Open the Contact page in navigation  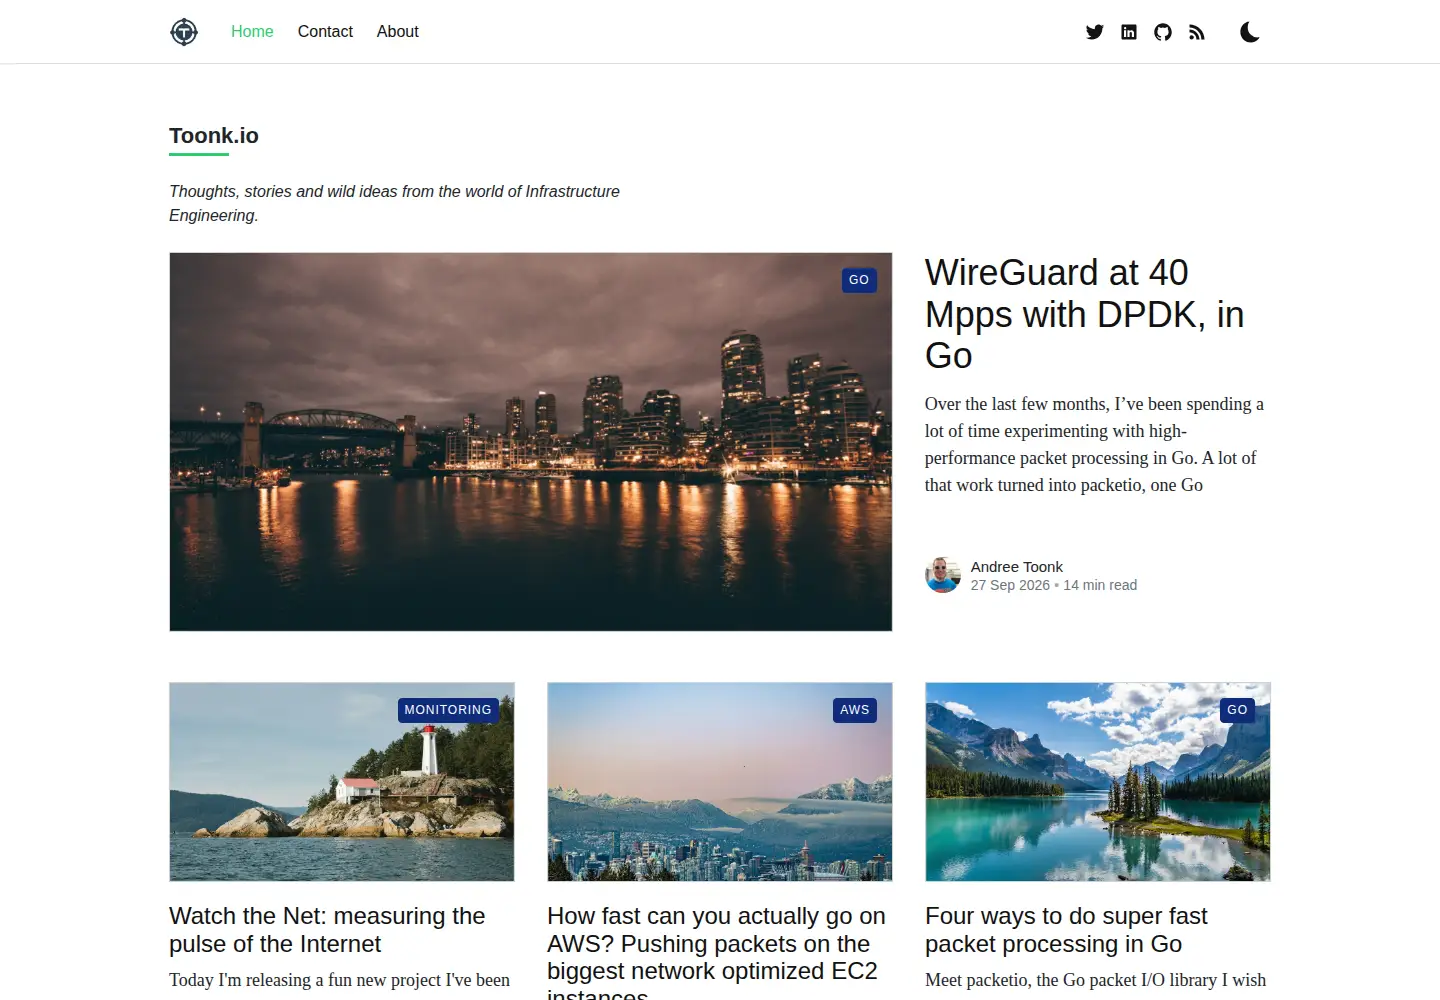pos(325,32)
